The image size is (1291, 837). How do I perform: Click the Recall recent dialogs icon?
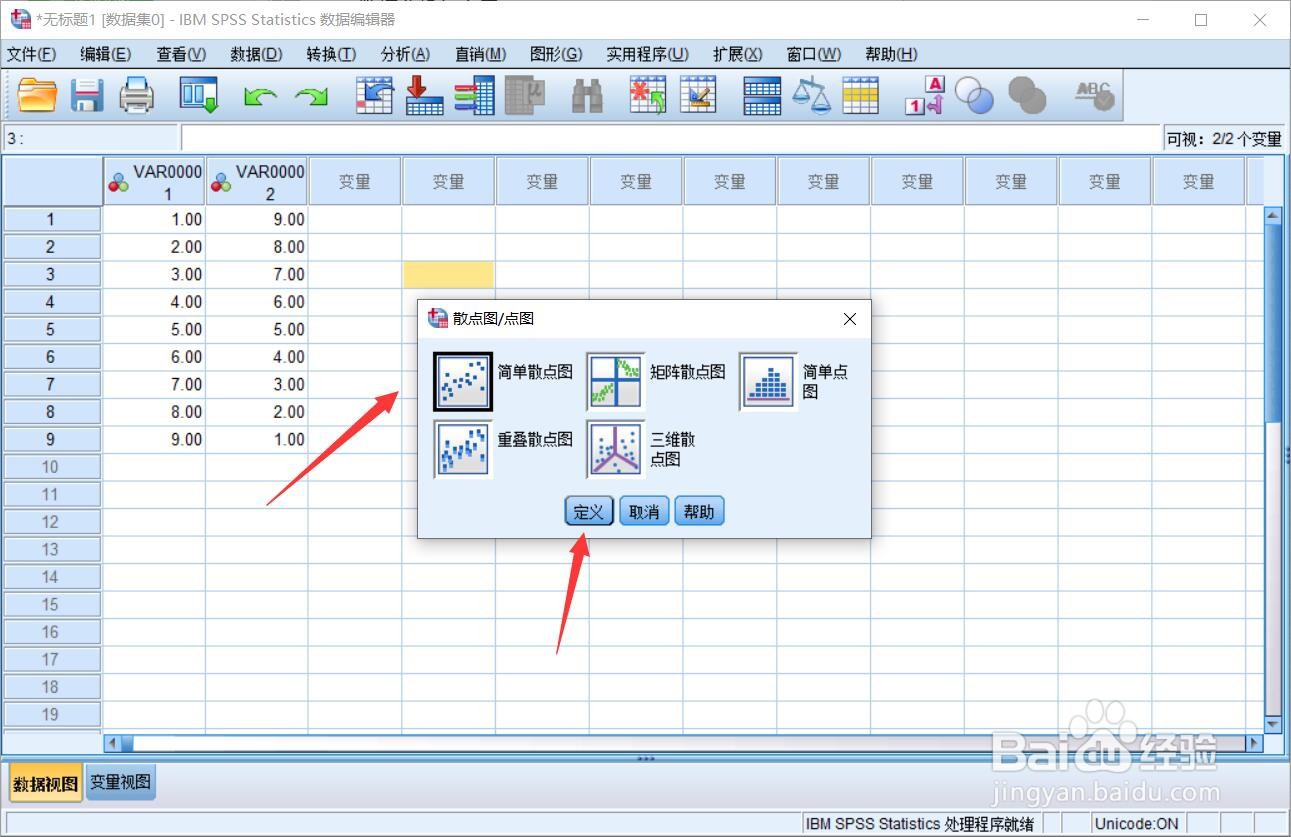tap(198, 96)
